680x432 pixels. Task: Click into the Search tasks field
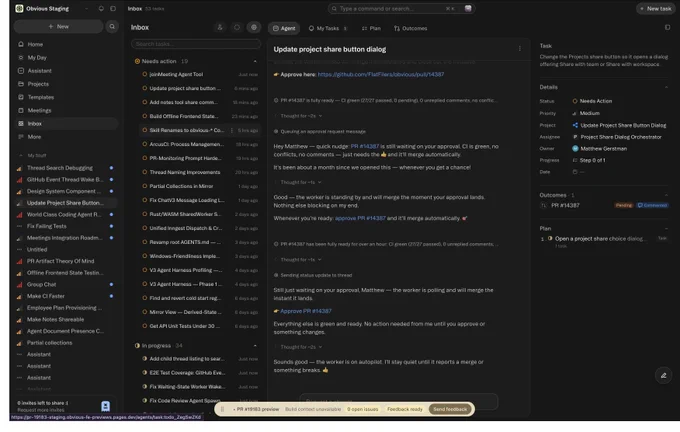pos(196,44)
